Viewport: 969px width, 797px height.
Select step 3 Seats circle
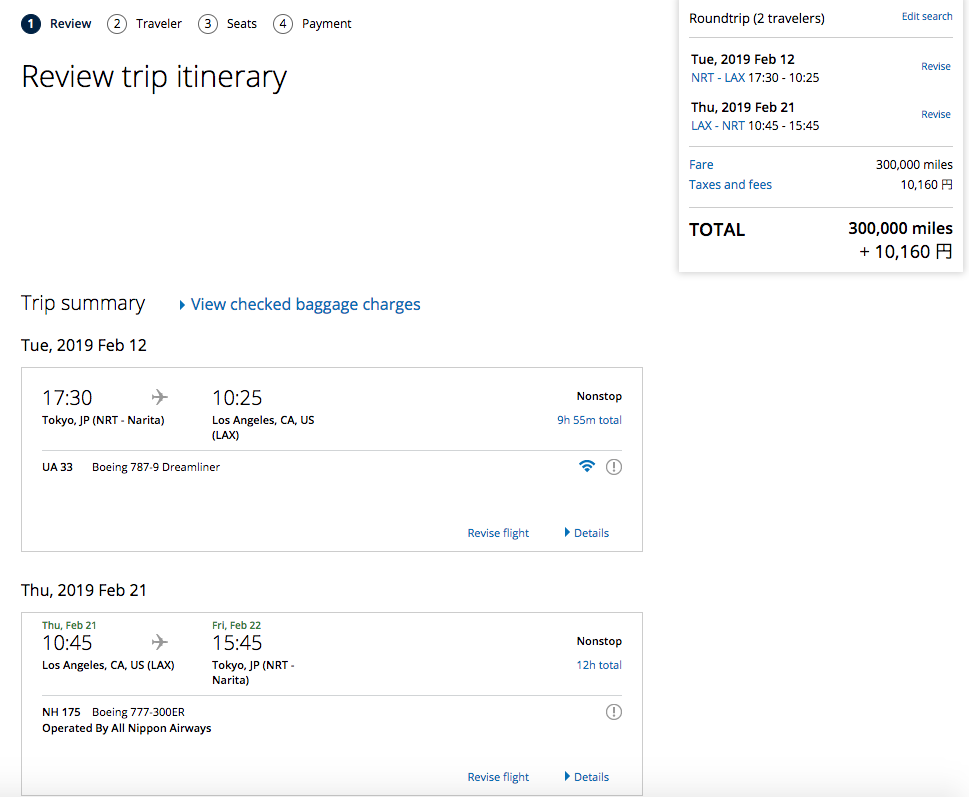click(208, 24)
